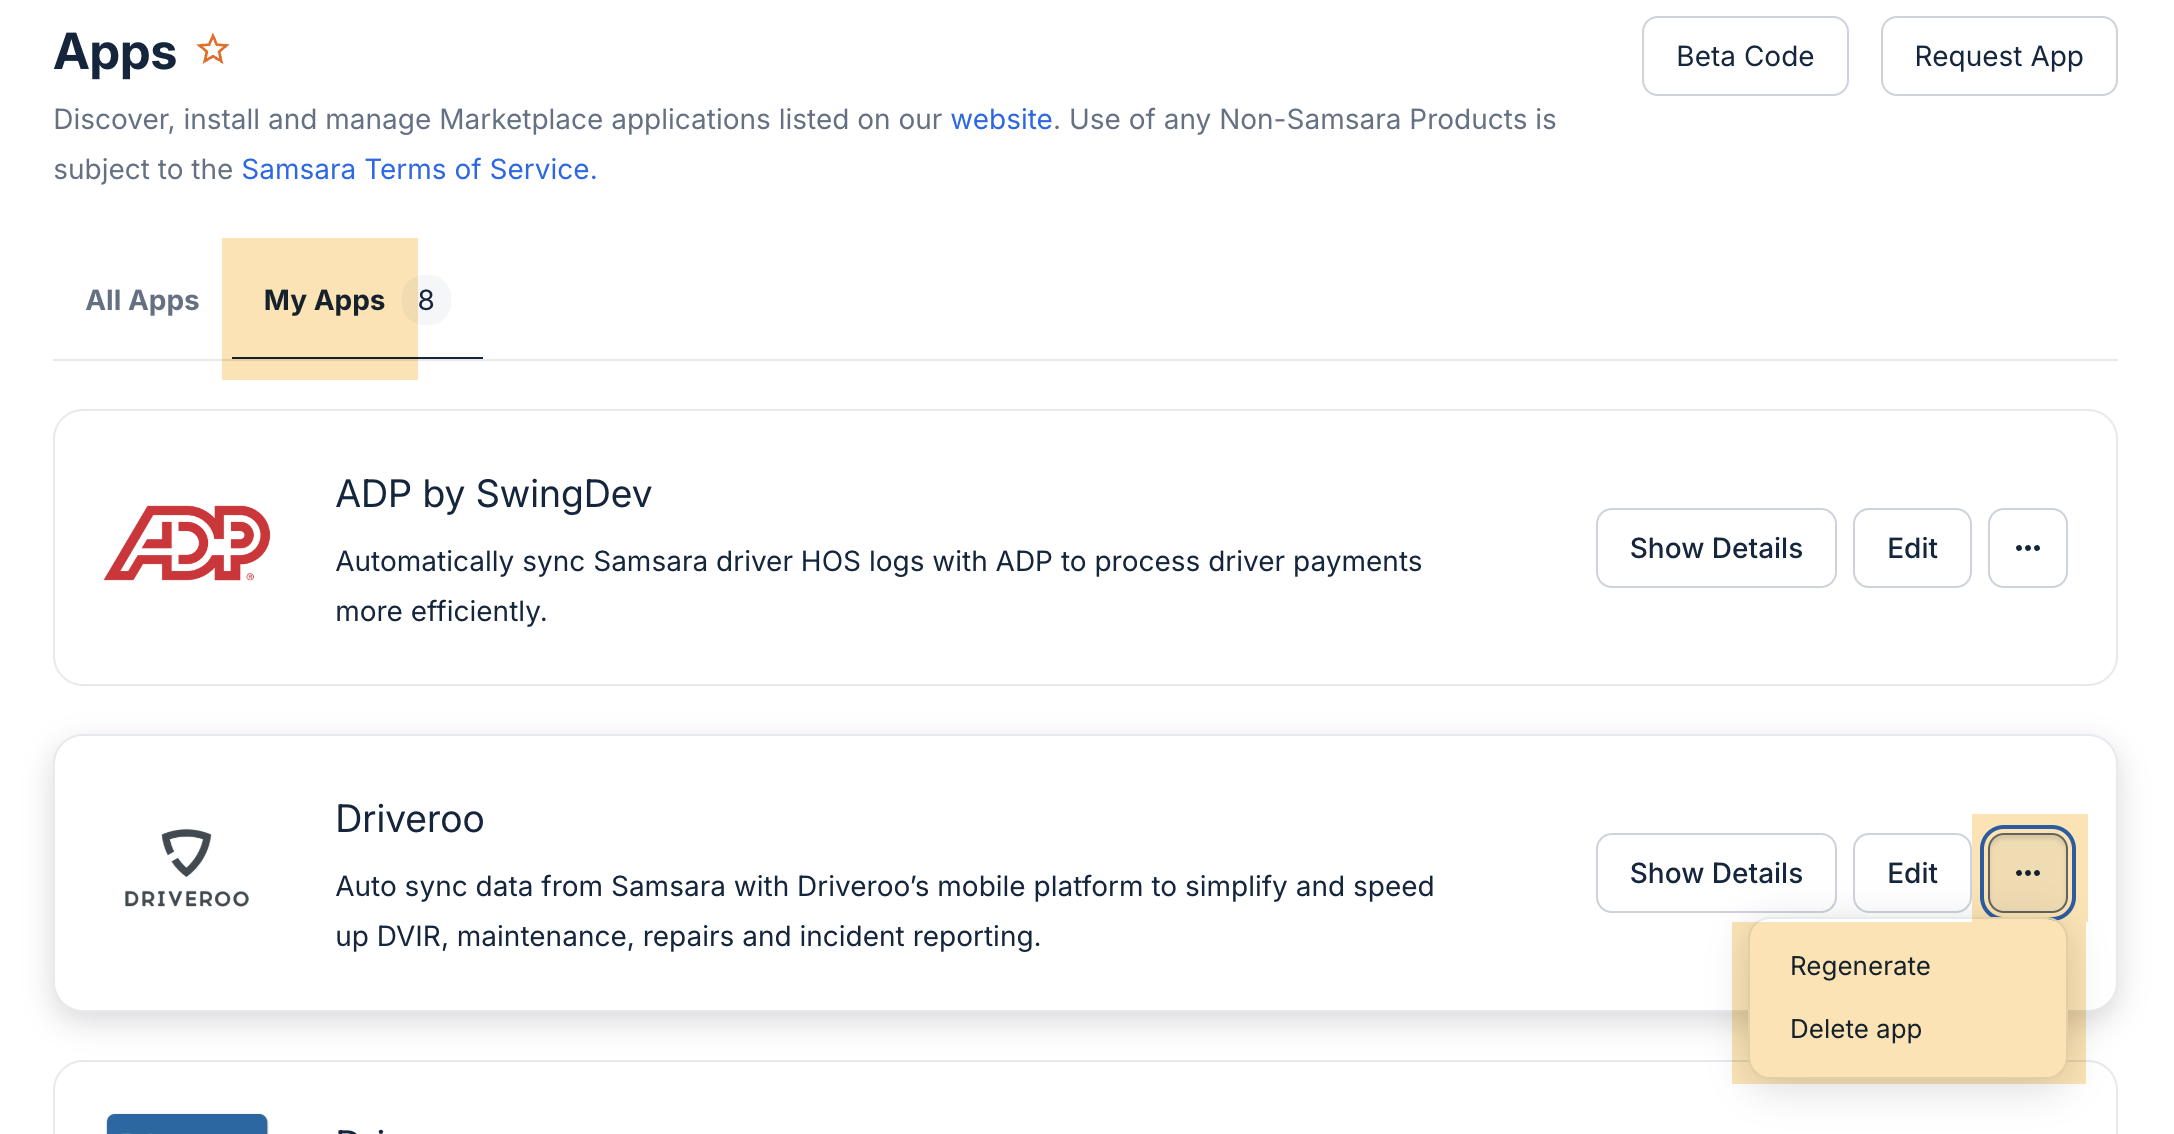Click the Driveroo logo thumbnail
2174x1134 pixels.
pos(187,868)
